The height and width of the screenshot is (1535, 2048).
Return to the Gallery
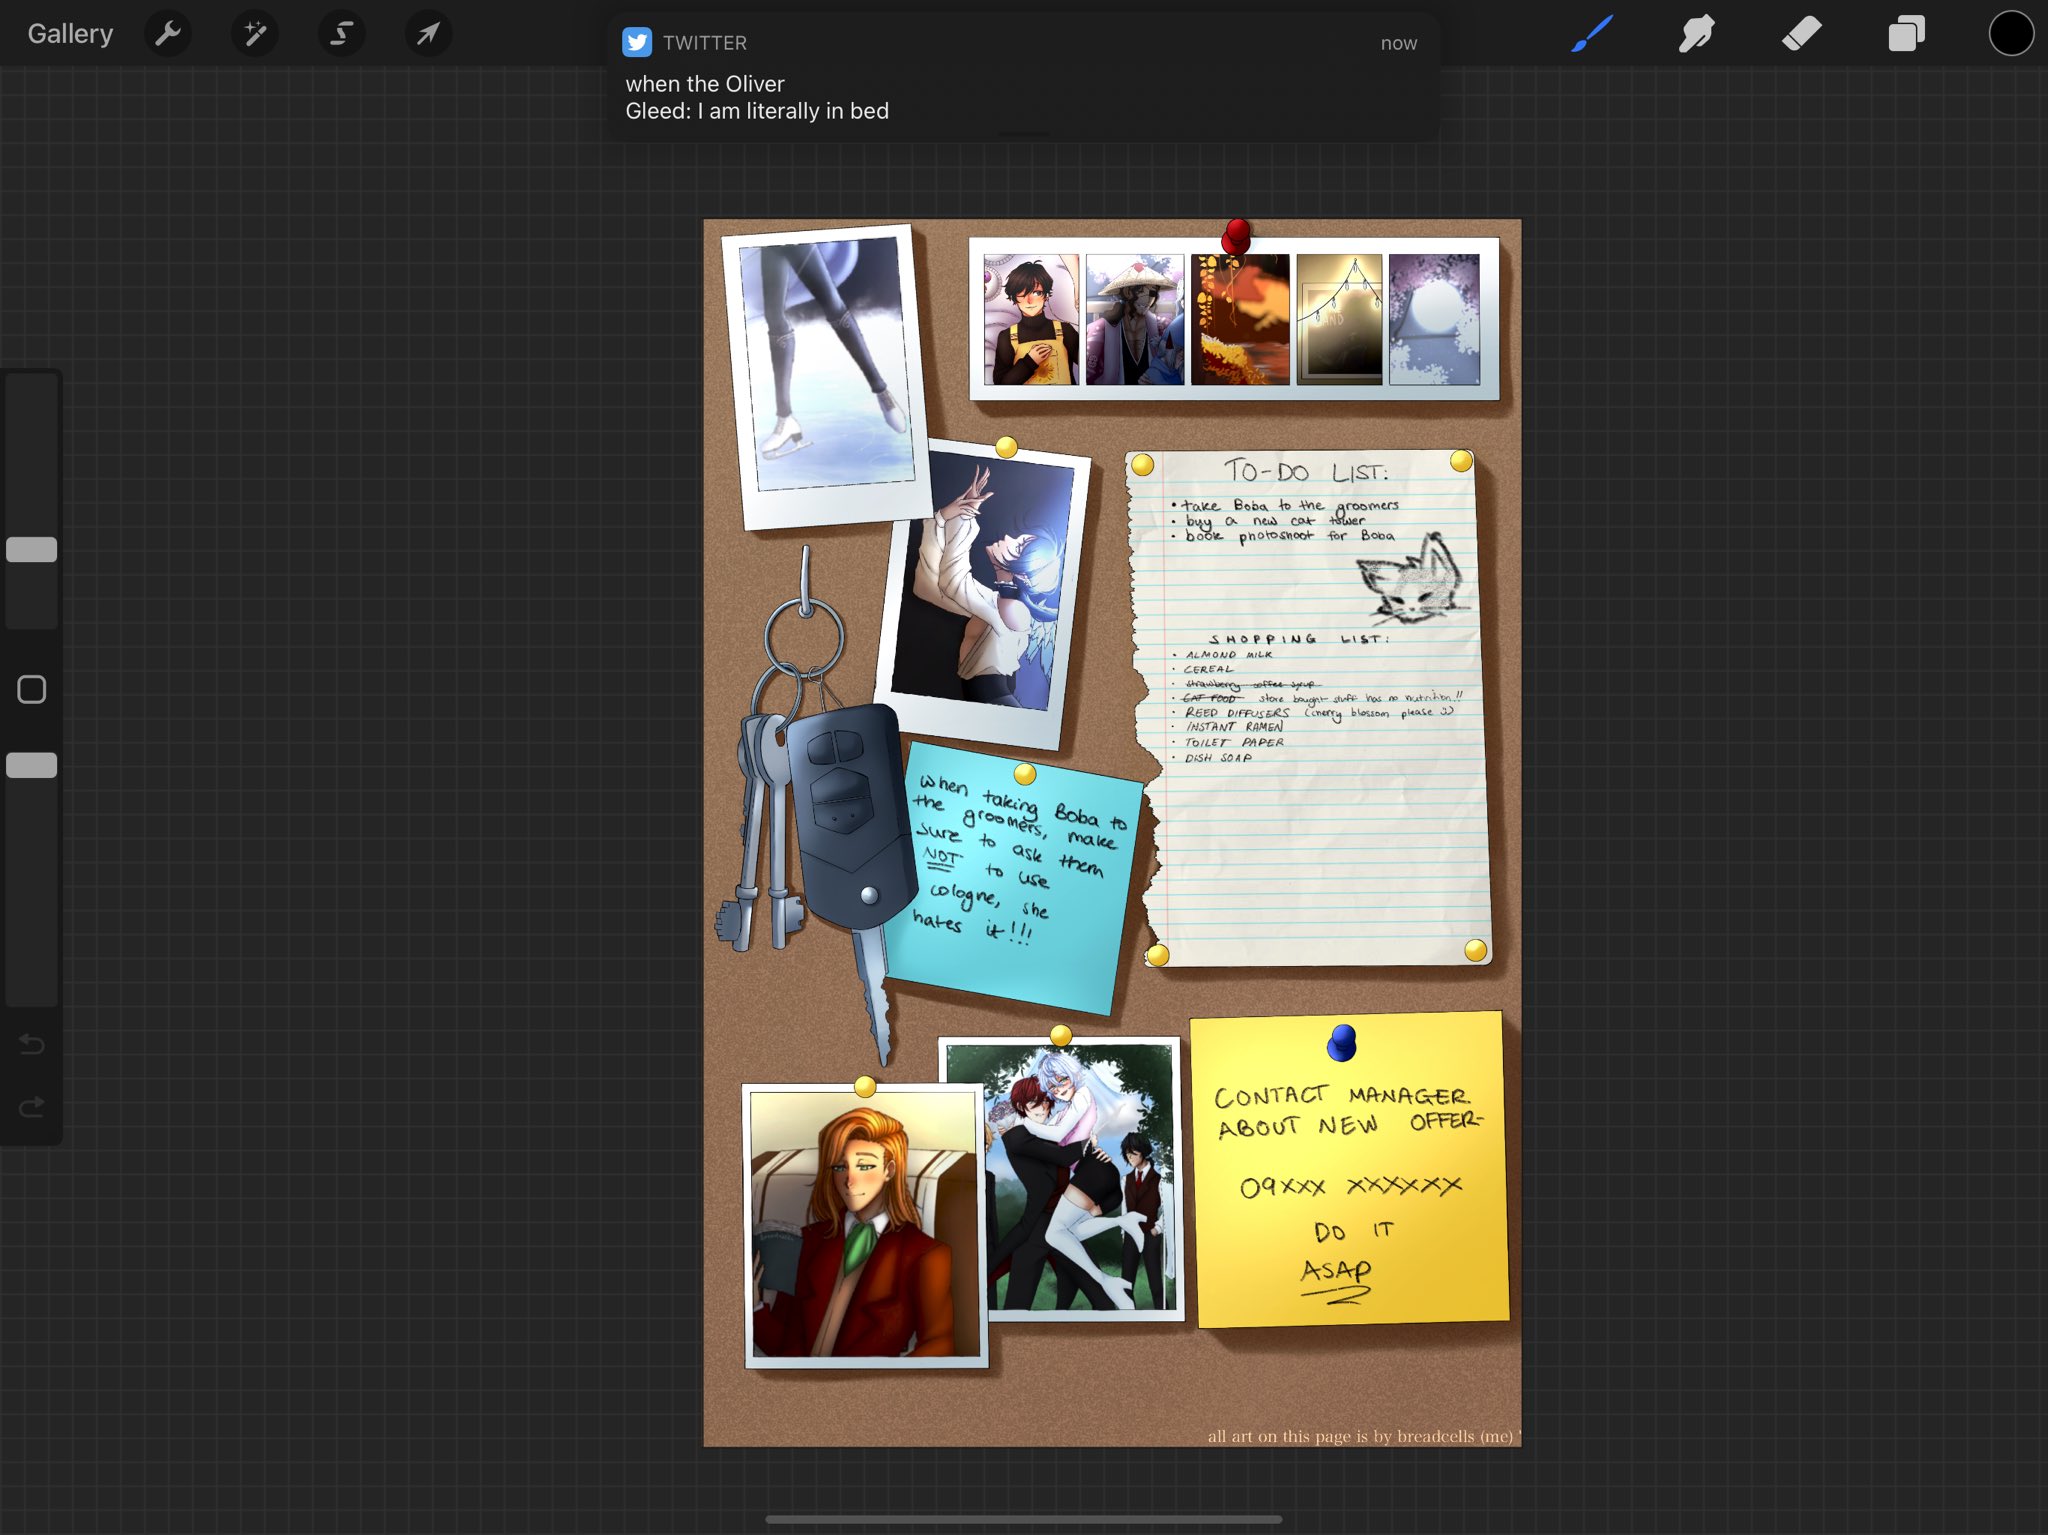coord(70,34)
